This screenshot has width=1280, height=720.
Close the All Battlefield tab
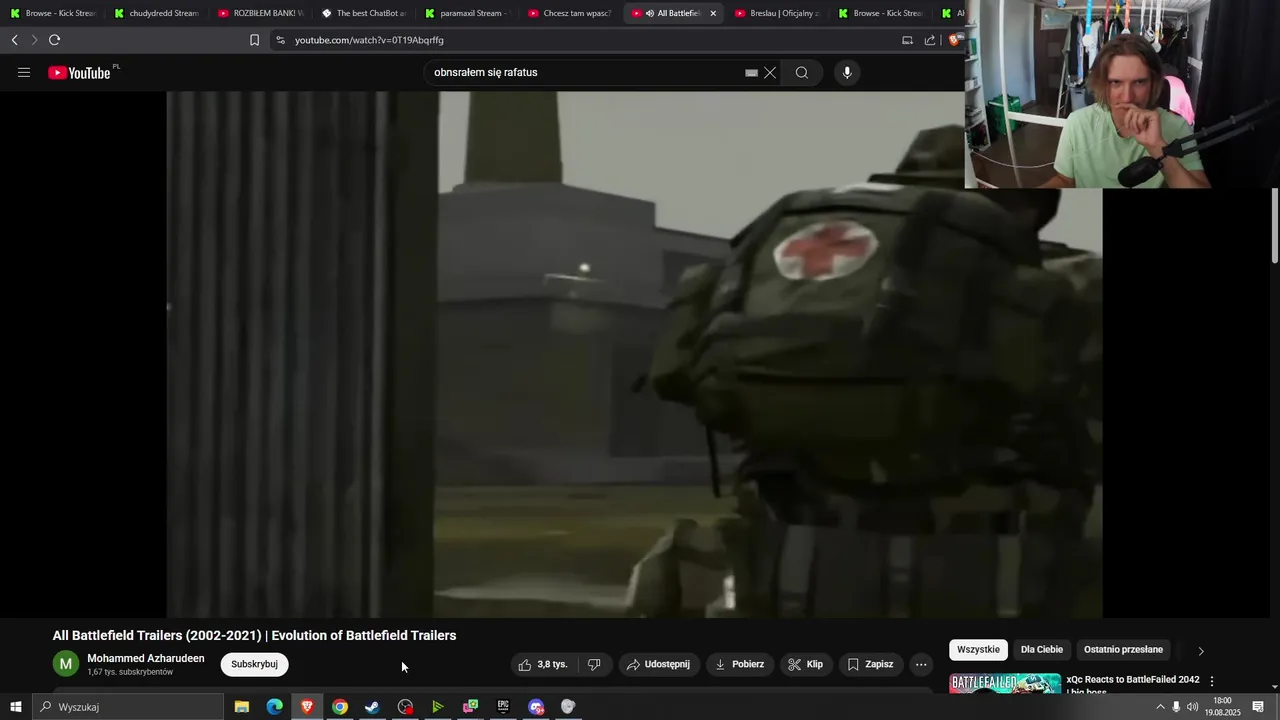pos(713,13)
